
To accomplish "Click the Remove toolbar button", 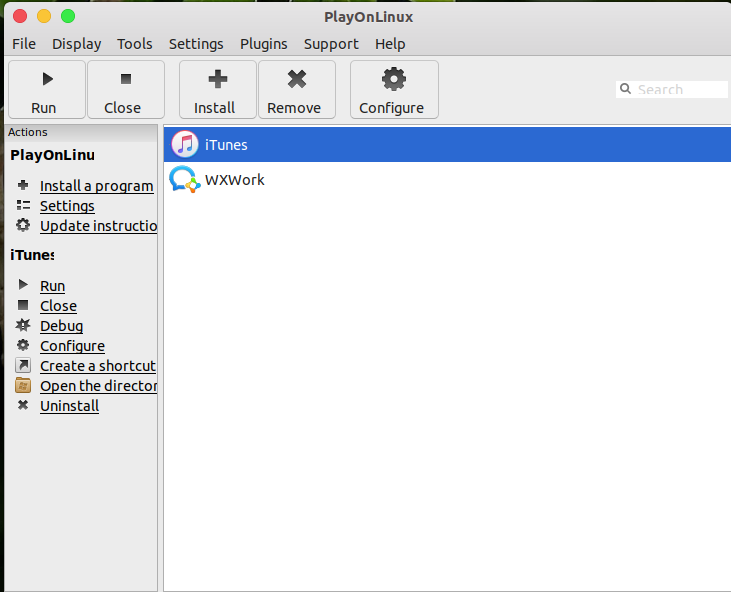I will 297,89.
